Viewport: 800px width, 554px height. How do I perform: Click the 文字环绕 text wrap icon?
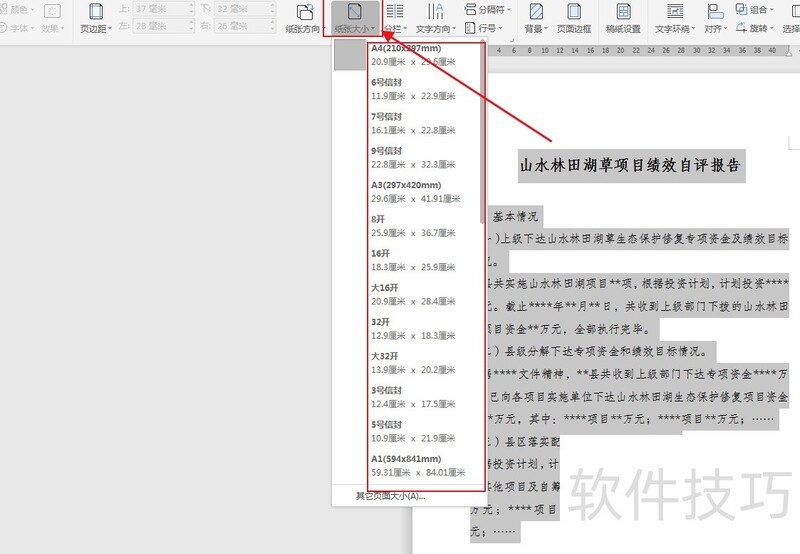pos(674,13)
